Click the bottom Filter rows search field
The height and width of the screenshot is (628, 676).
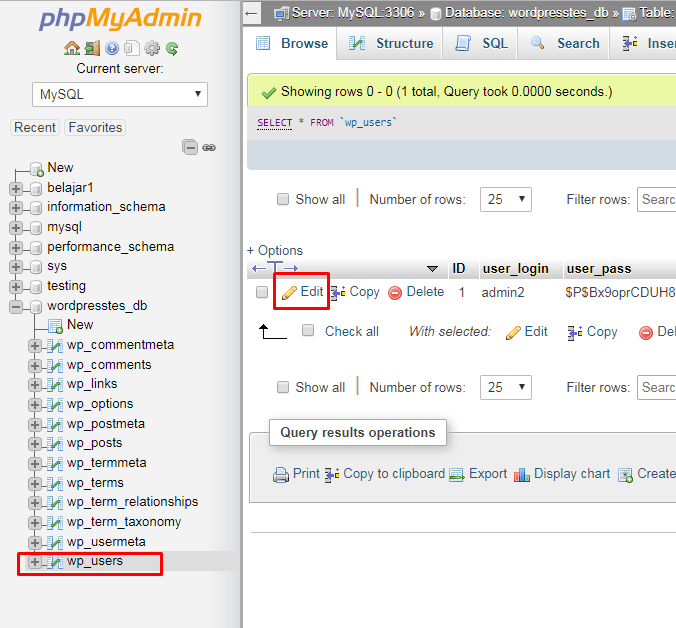click(x=657, y=387)
